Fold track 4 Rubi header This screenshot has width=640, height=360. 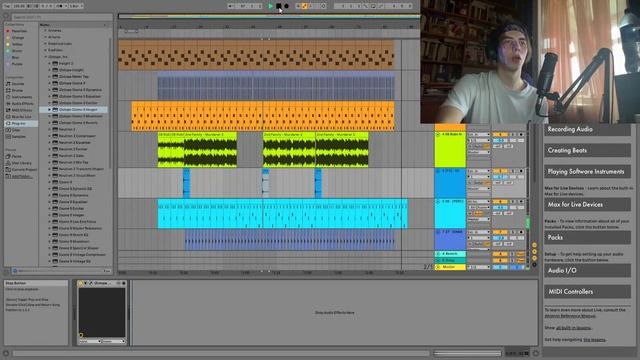click(x=438, y=134)
